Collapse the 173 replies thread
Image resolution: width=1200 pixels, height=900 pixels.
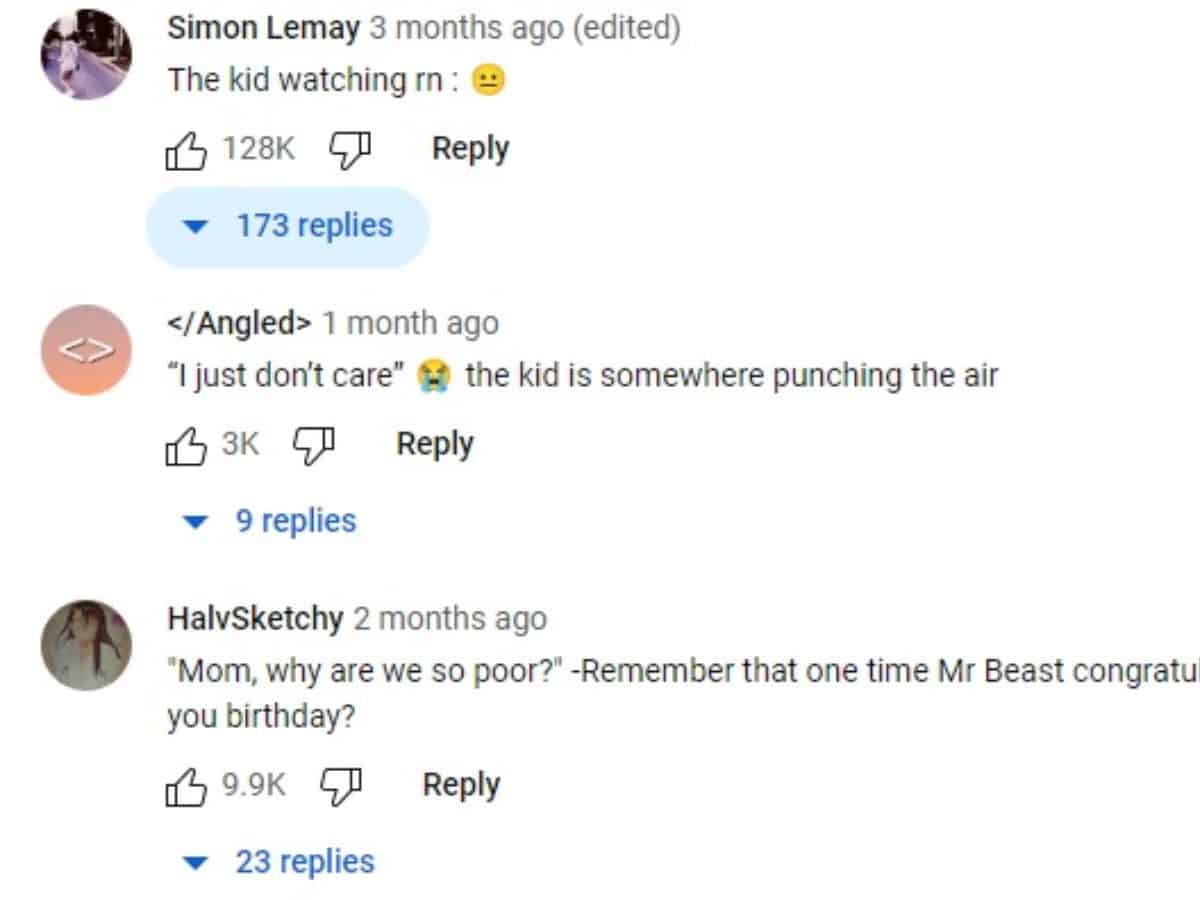pos(288,226)
